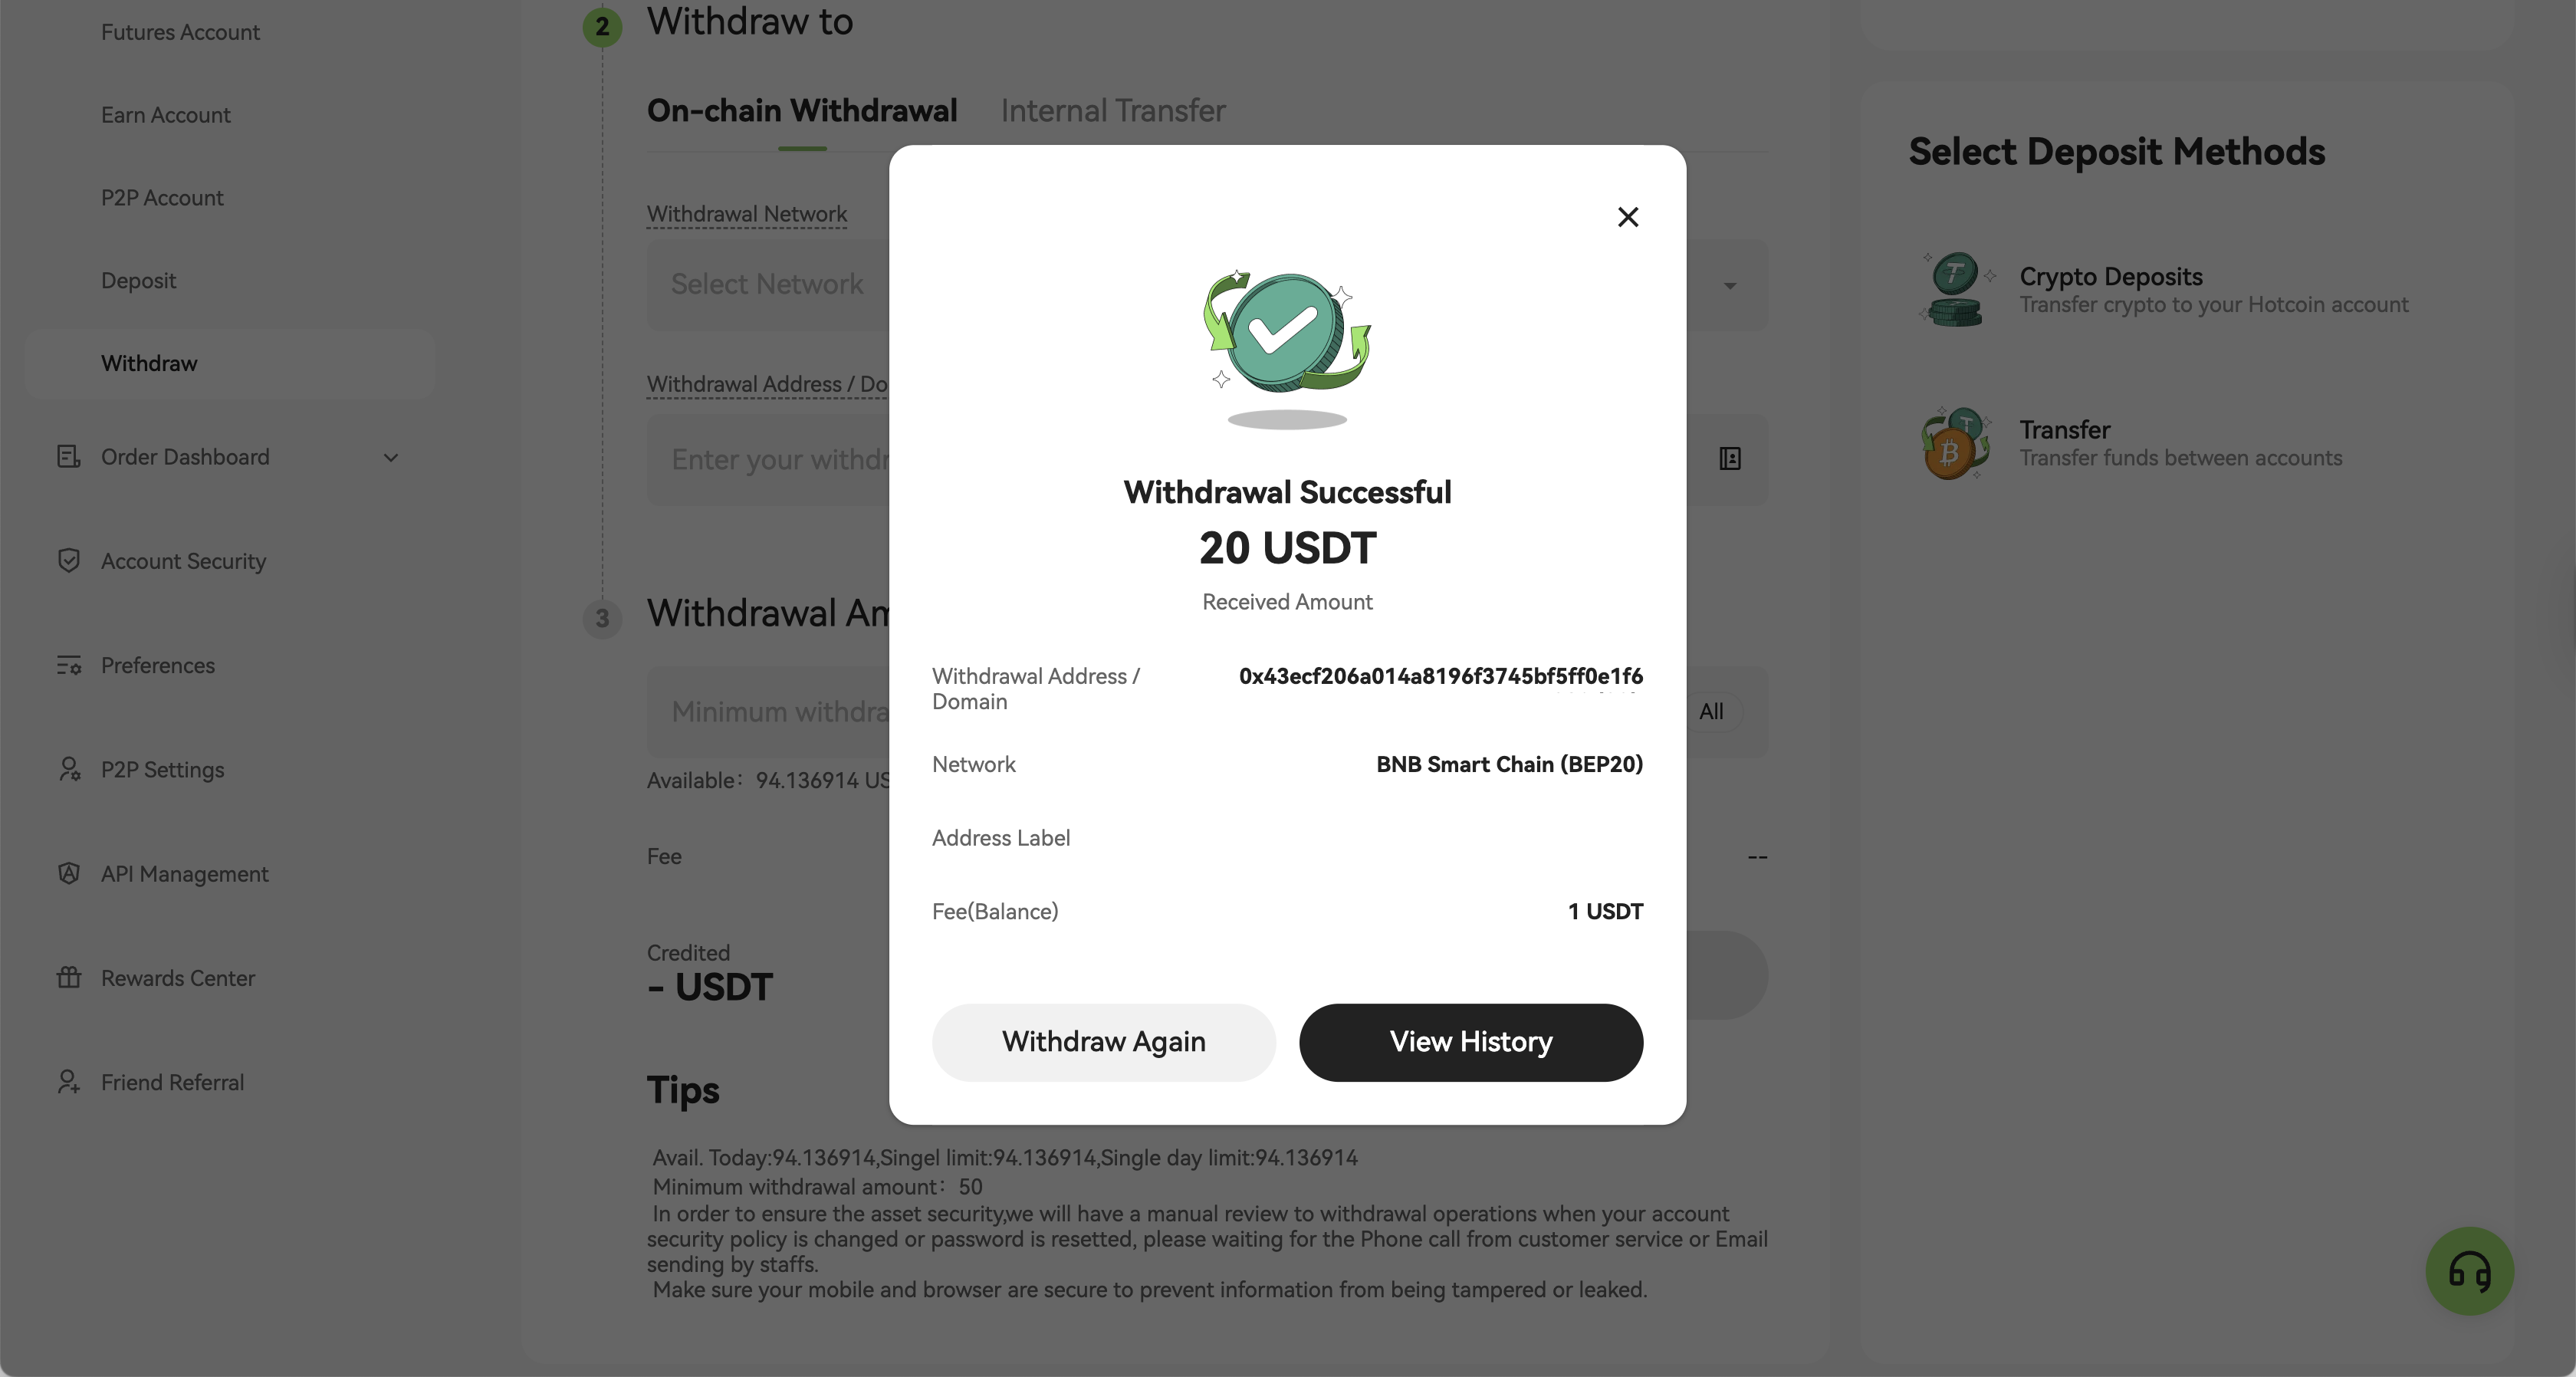The width and height of the screenshot is (2576, 1377).
Task: Click the Account Security shield icon
Action: pos(69,561)
